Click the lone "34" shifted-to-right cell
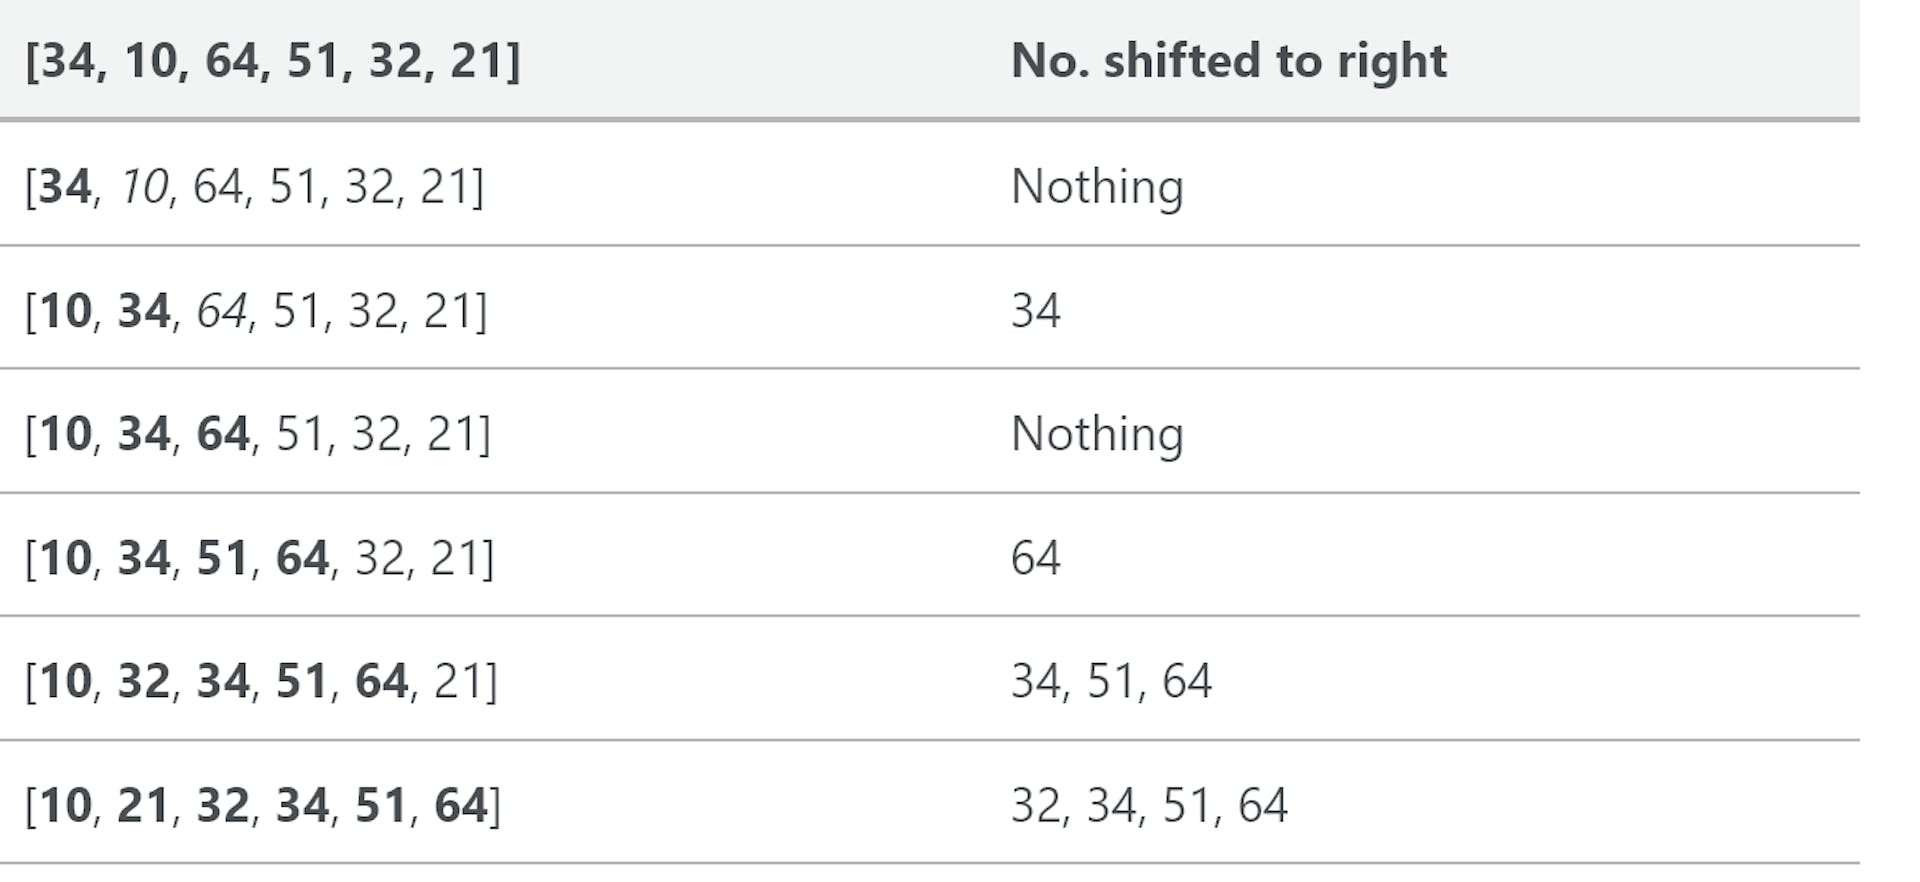The image size is (1920, 882). pyautogui.click(x=1035, y=311)
